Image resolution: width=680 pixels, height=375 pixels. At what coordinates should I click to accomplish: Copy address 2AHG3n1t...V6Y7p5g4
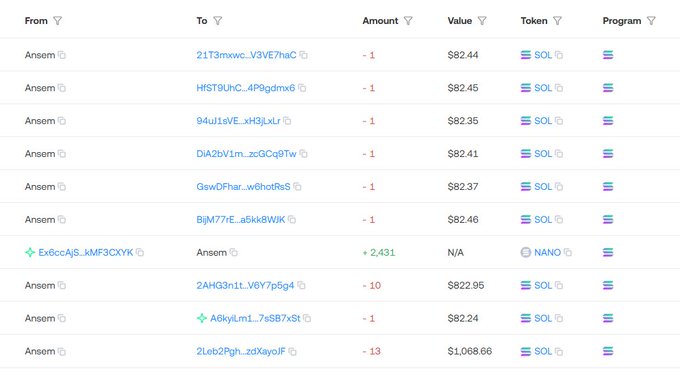[301, 285]
